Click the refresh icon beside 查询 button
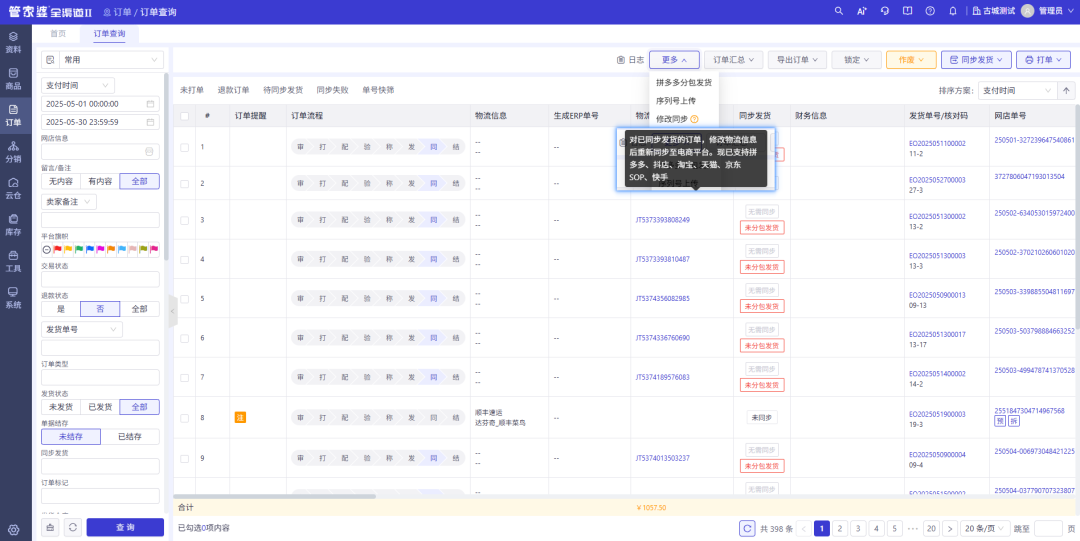 click(x=73, y=527)
